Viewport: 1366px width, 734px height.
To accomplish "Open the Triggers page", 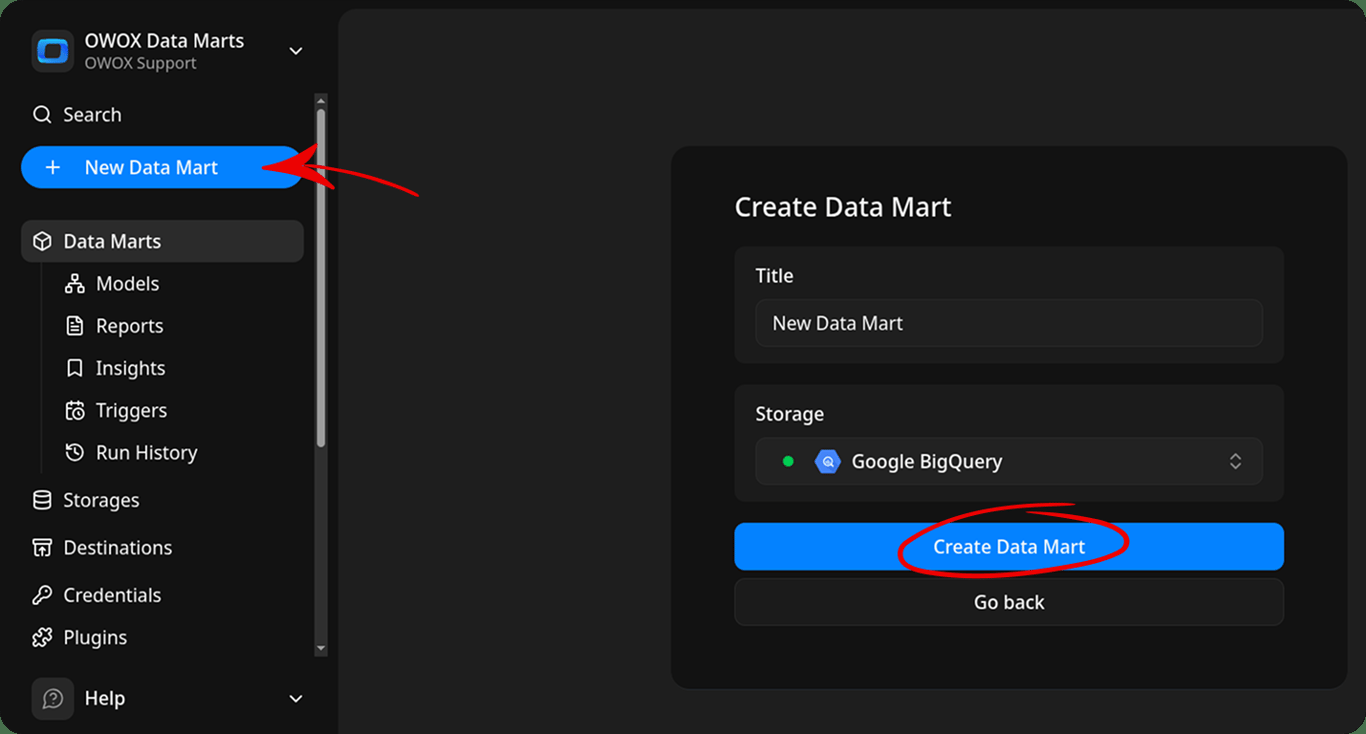I will 131,411.
